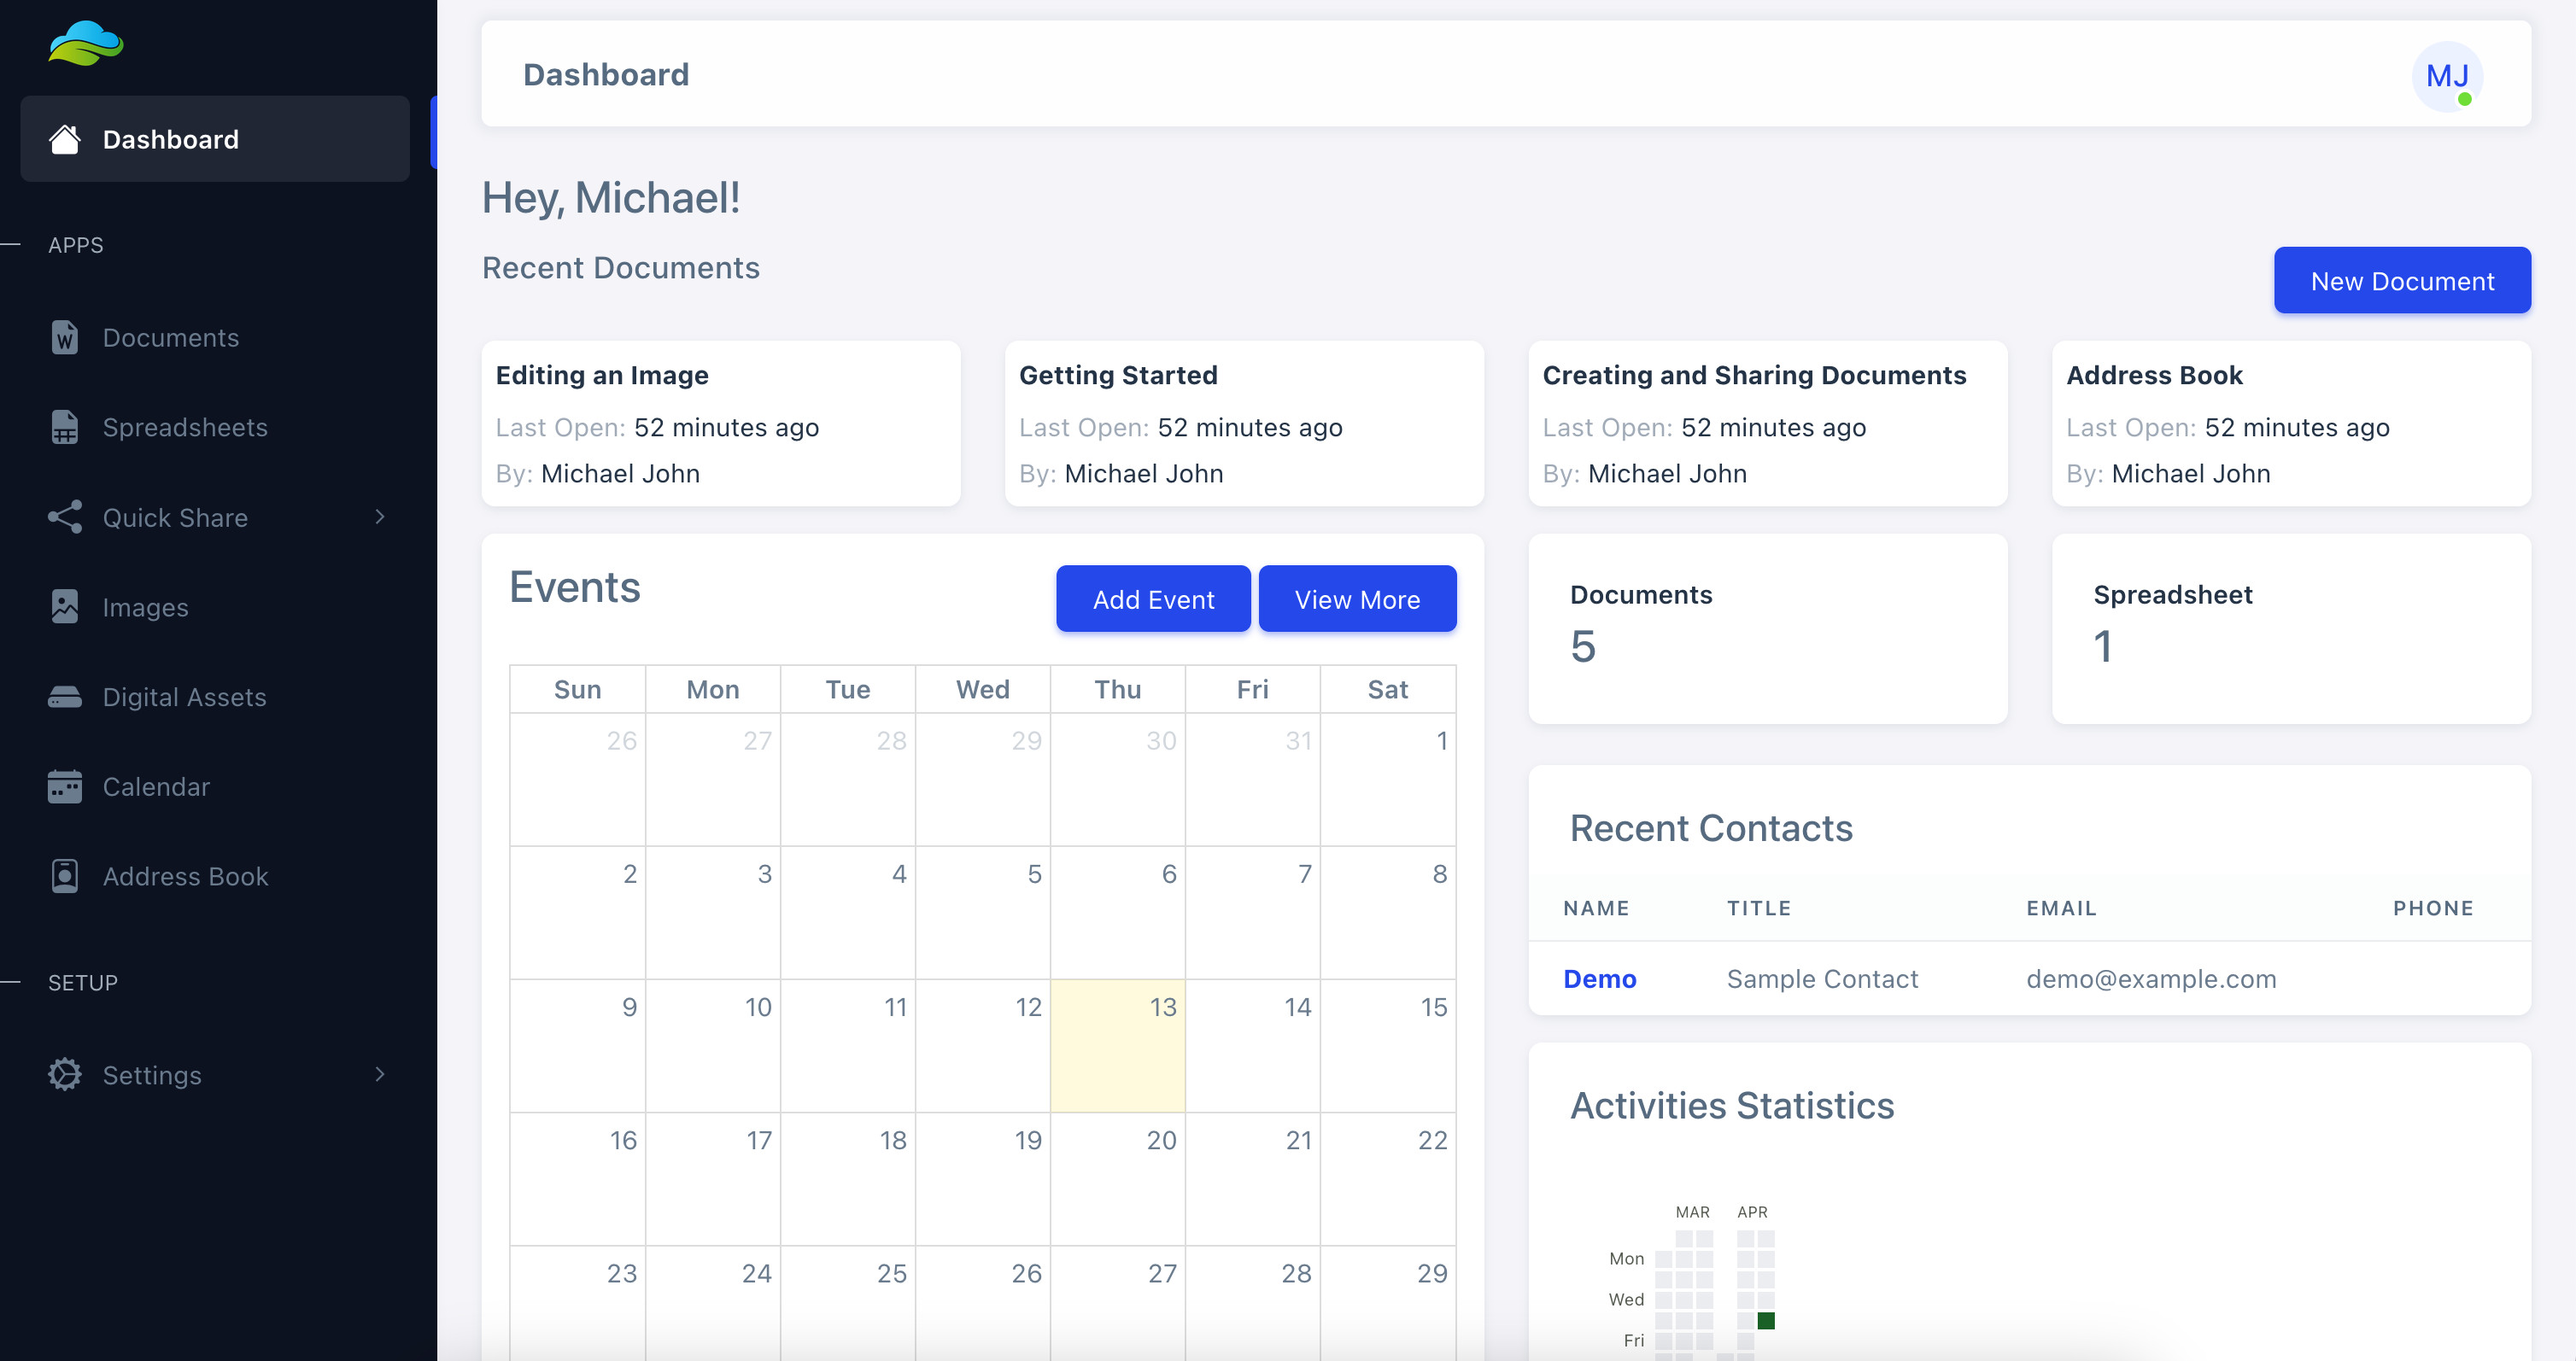
Task: Open the Getting Started document card
Action: 1243,424
